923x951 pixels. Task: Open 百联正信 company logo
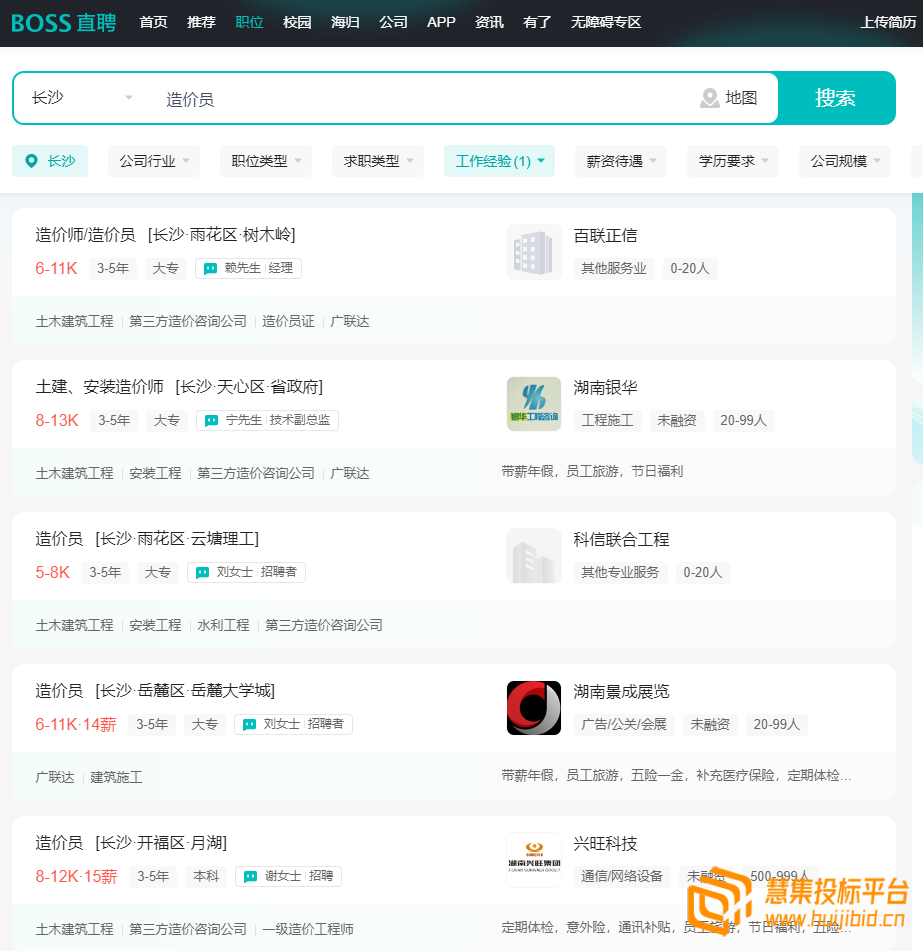pos(534,252)
